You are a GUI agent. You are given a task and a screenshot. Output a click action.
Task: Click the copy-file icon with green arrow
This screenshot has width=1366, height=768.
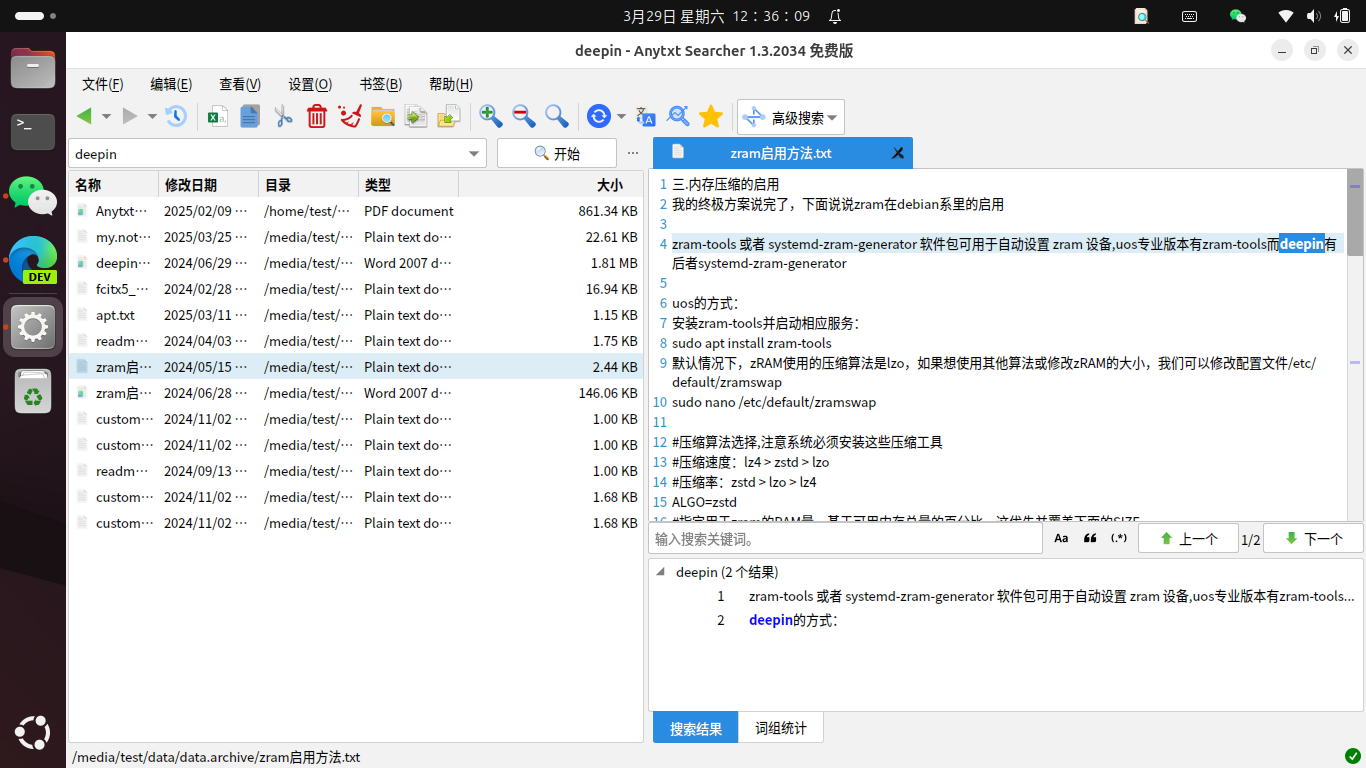pyautogui.click(x=416, y=117)
